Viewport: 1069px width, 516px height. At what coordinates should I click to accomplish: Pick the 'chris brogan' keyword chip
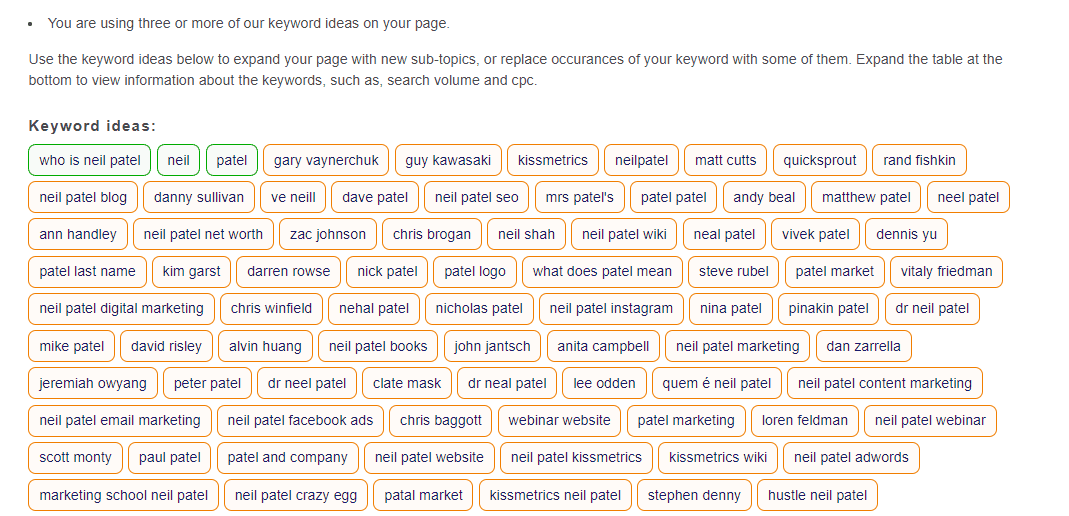[432, 234]
